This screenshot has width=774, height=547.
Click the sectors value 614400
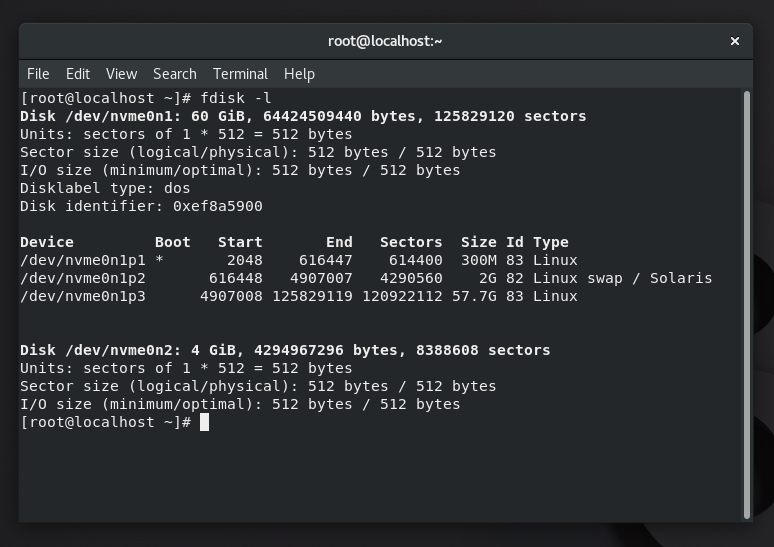tap(416, 260)
